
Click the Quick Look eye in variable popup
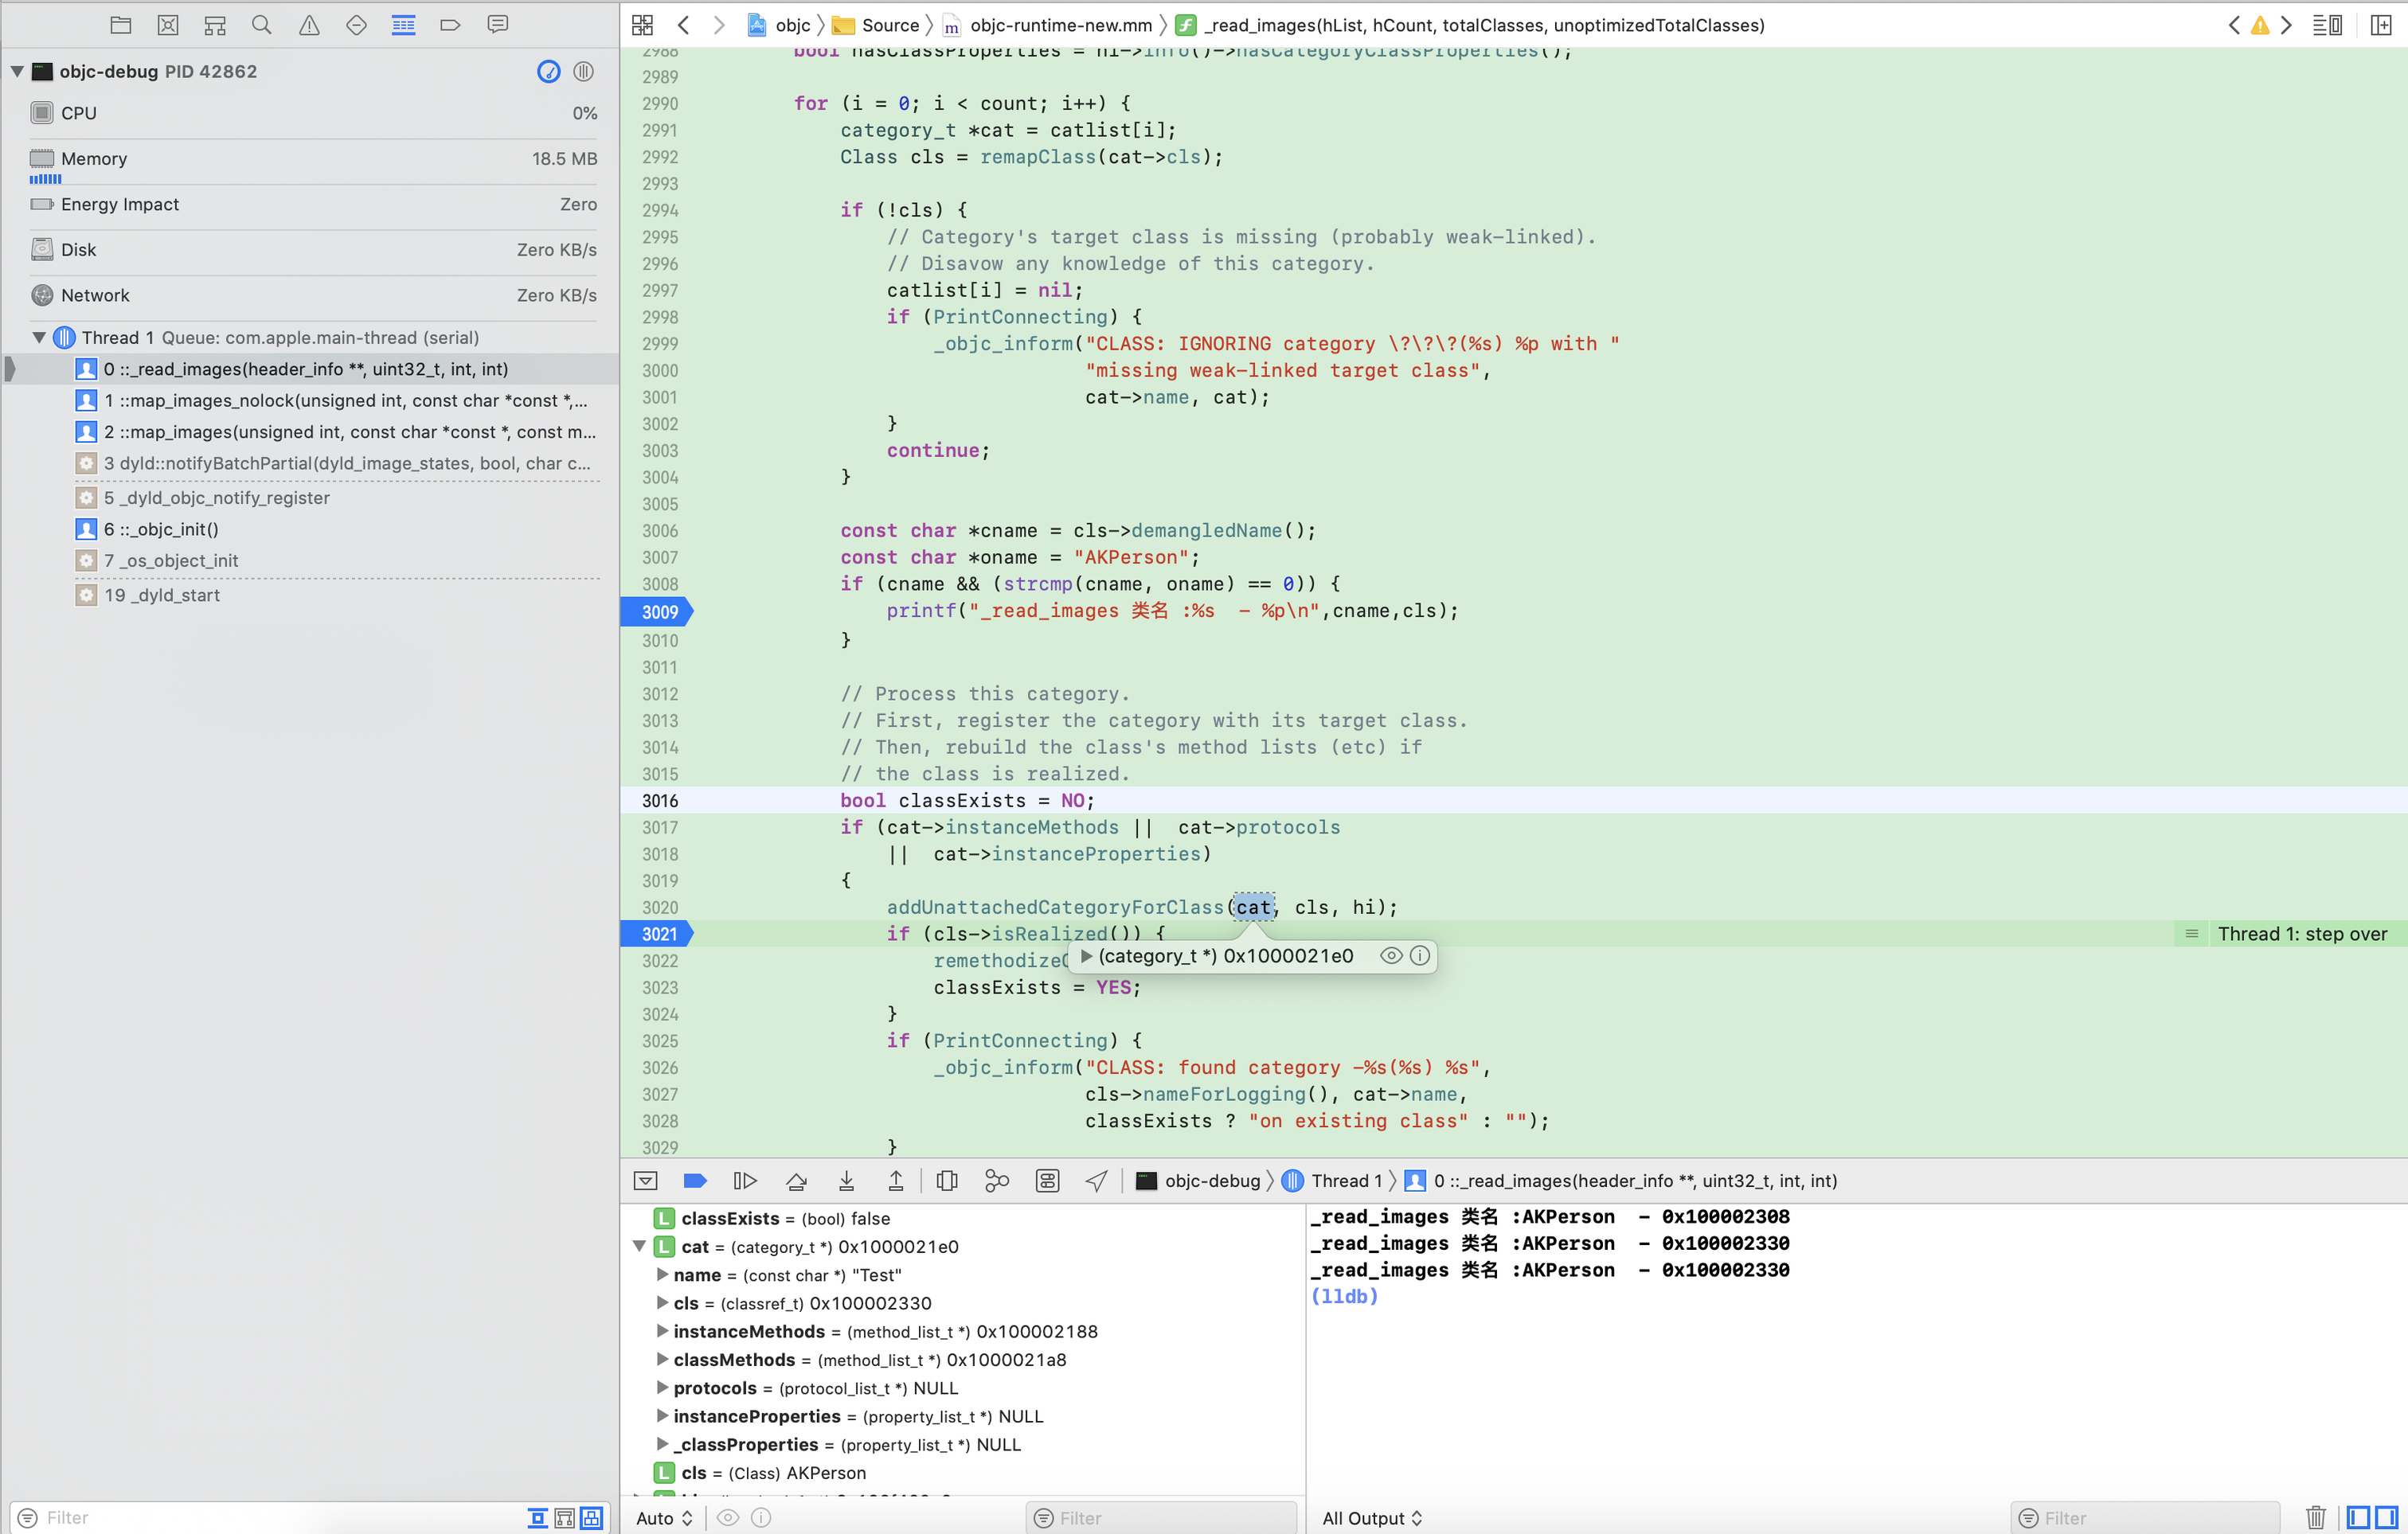(1390, 956)
